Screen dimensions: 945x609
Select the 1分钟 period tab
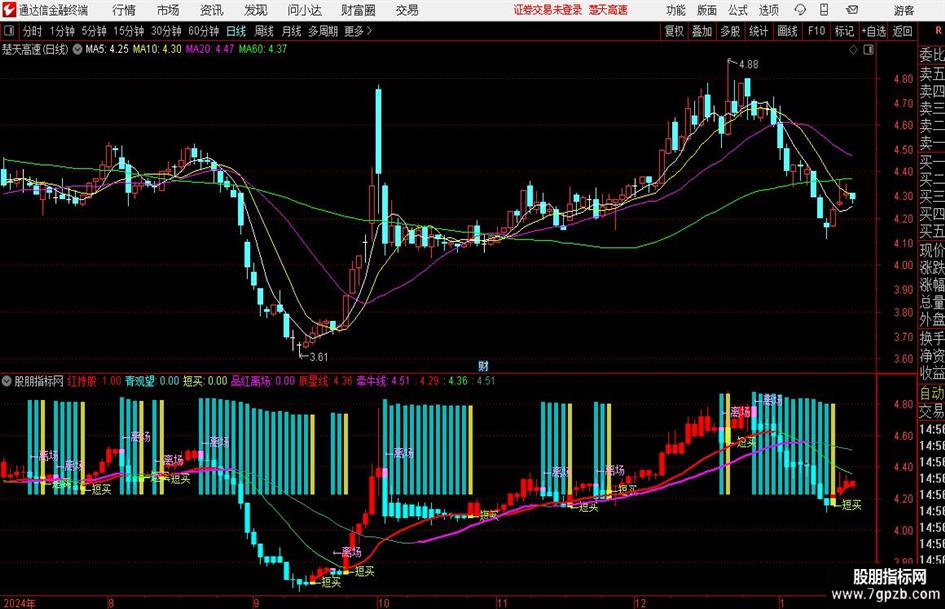coord(62,31)
